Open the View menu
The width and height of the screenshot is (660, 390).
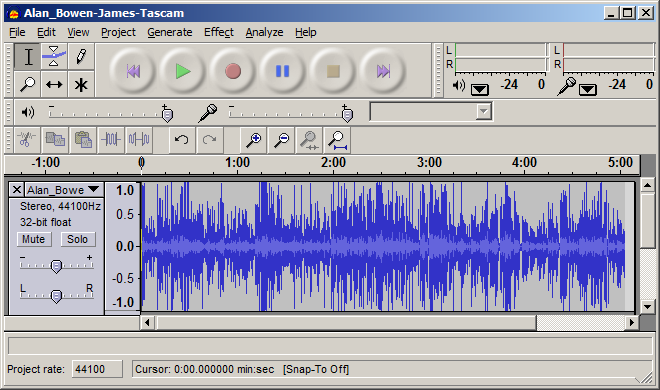pos(78,32)
